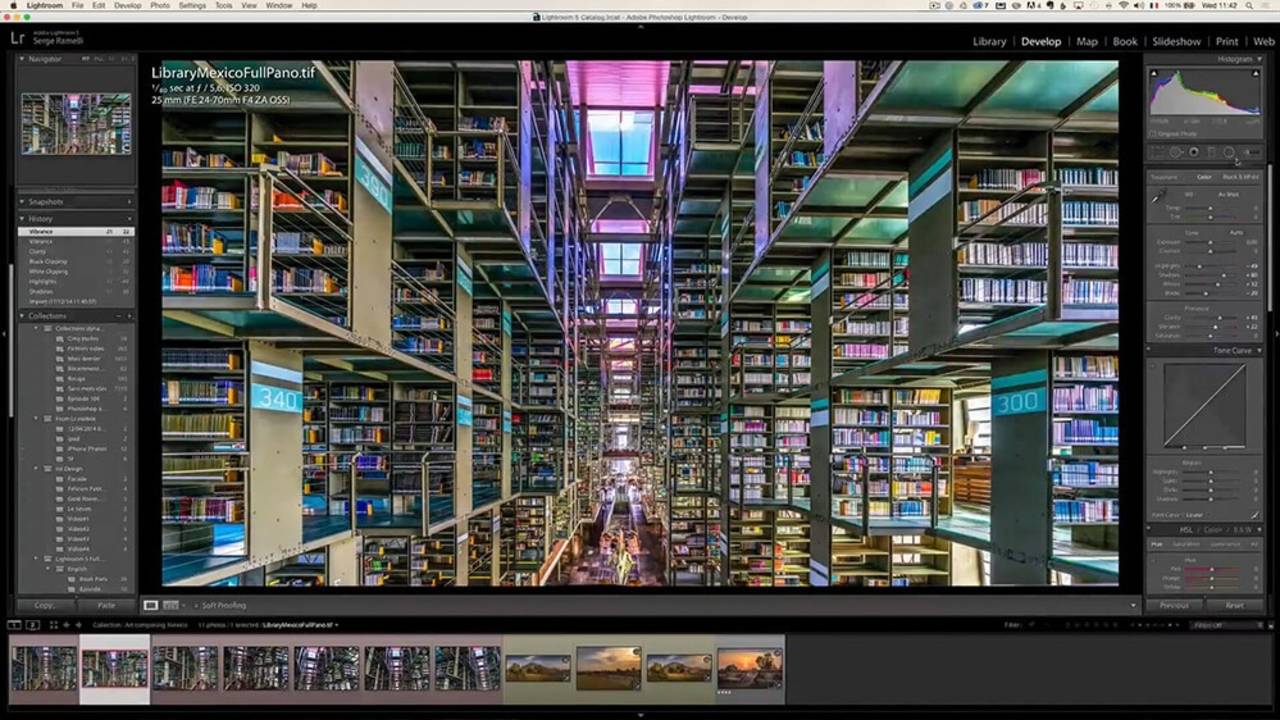Open filmstrip grid view icon
The width and height of the screenshot is (1280, 720).
[52, 625]
